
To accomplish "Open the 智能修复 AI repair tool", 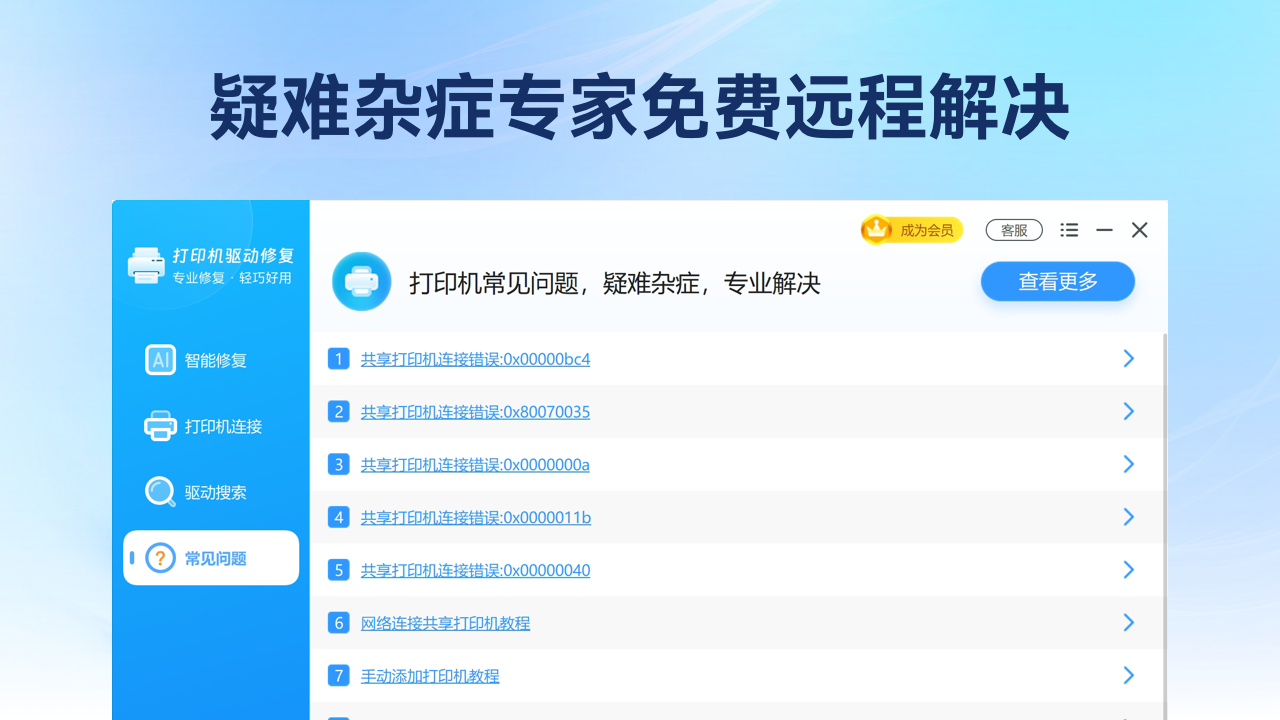I will coord(160,360).
